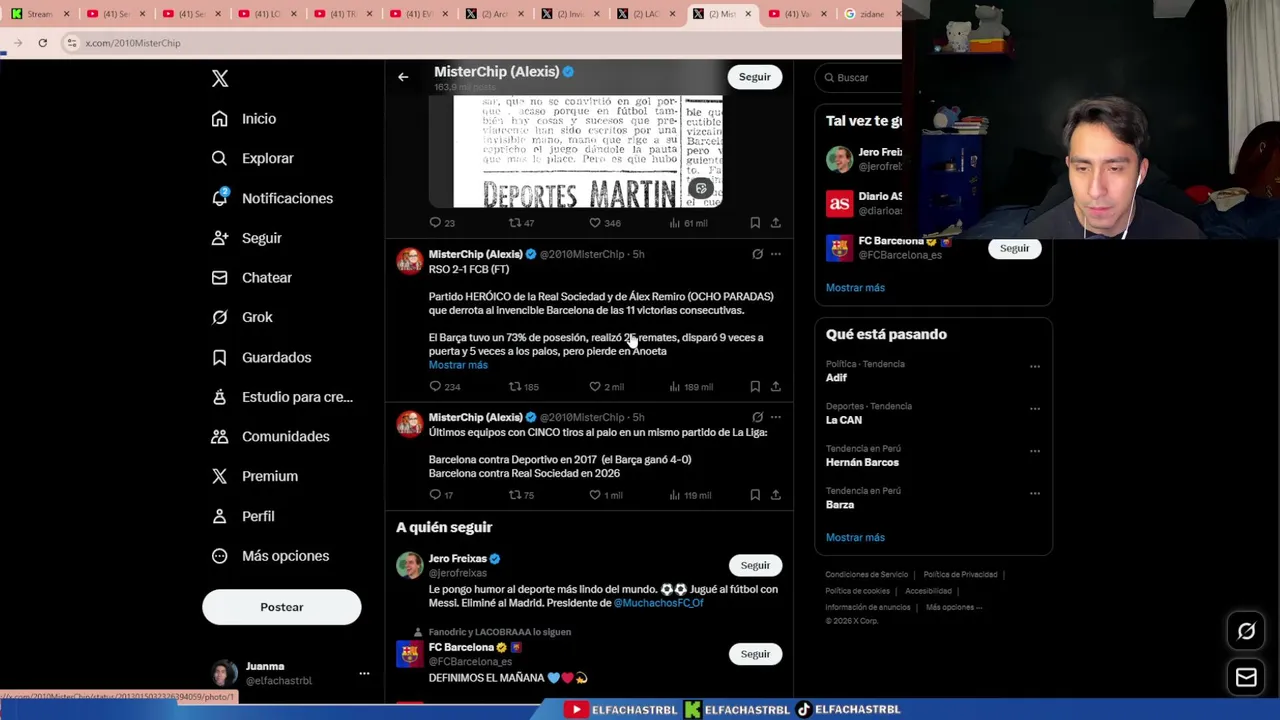Expand Más opciones menu
Image resolution: width=1280 pixels, height=720 pixels.
coord(270,556)
